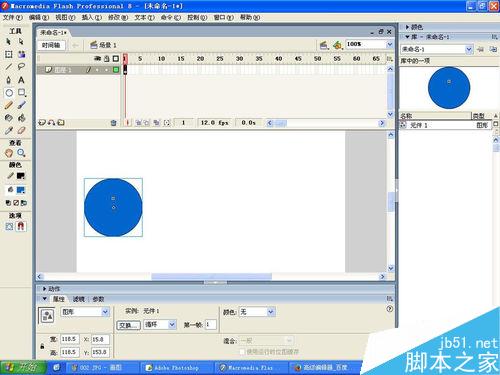Collapse the Properties panel triangle
500x375 pixels.
pyautogui.click(x=44, y=299)
